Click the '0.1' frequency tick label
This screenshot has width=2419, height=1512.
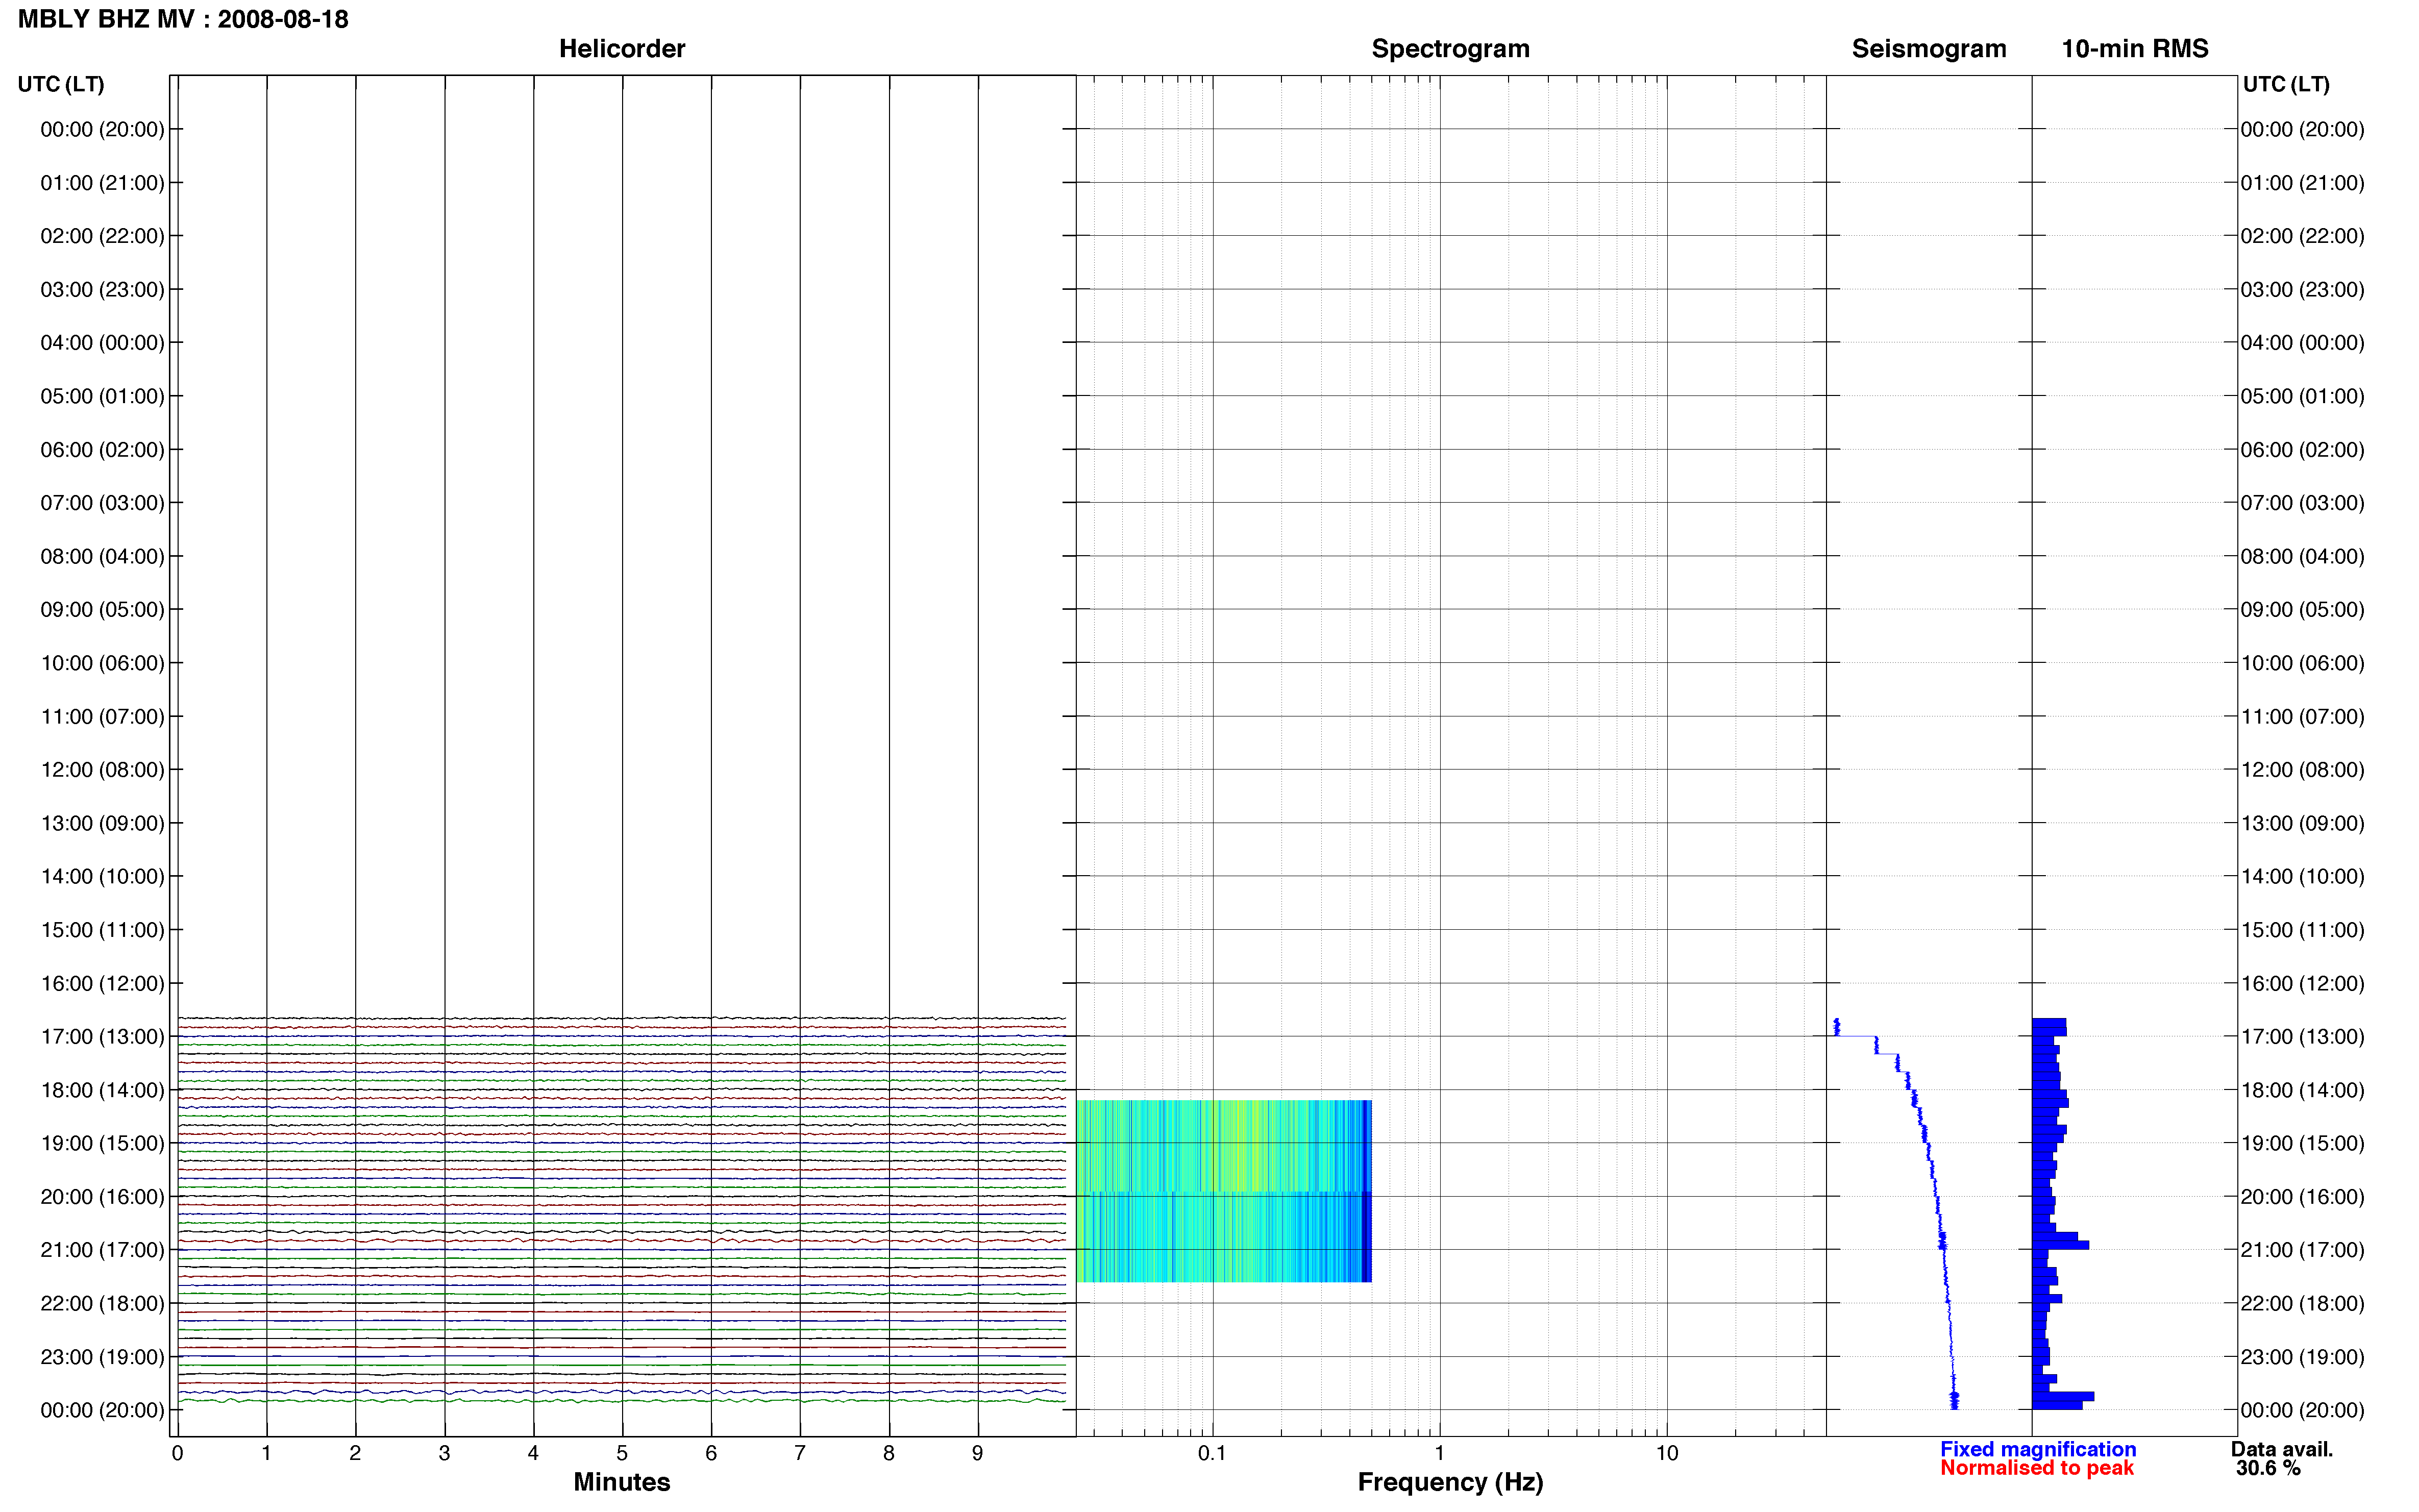(1212, 1453)
